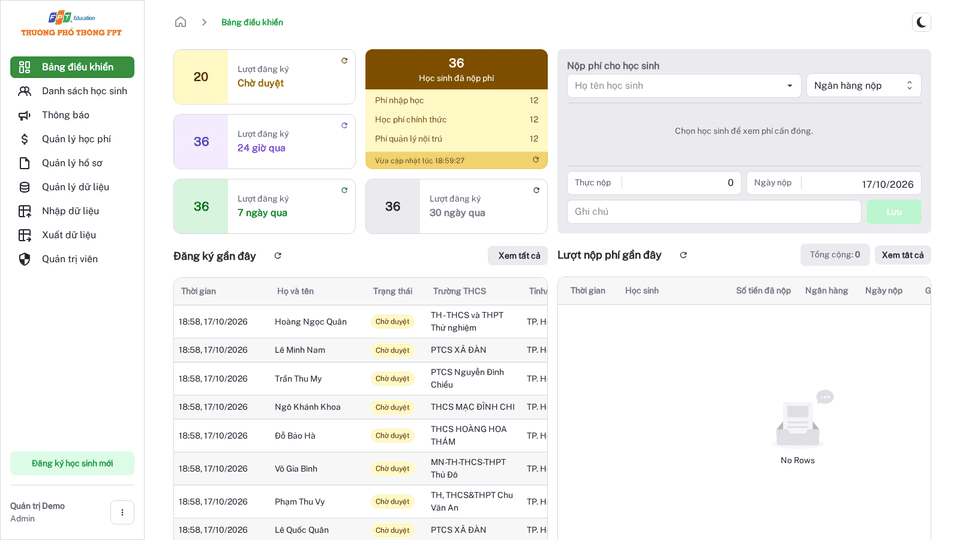Click Xem tất cả for Lượt nộp phí

coord(902,255)
